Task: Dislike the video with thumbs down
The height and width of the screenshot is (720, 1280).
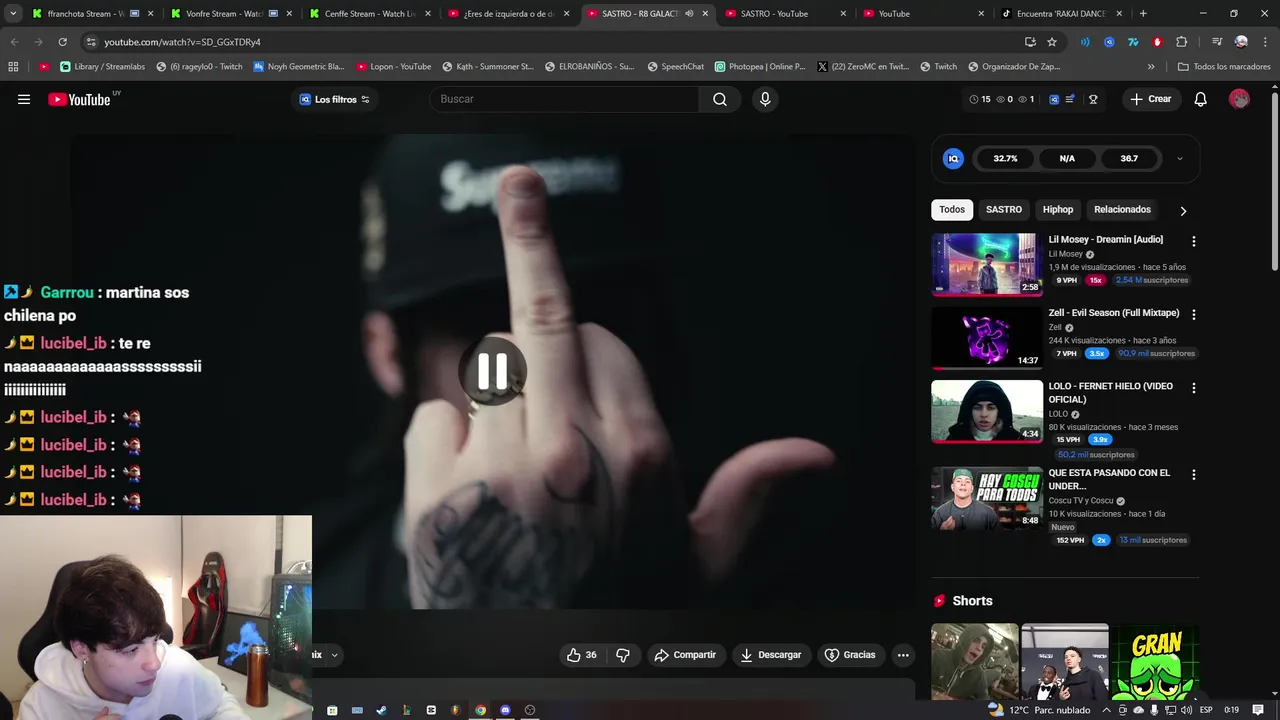Action: pos(622,655)
